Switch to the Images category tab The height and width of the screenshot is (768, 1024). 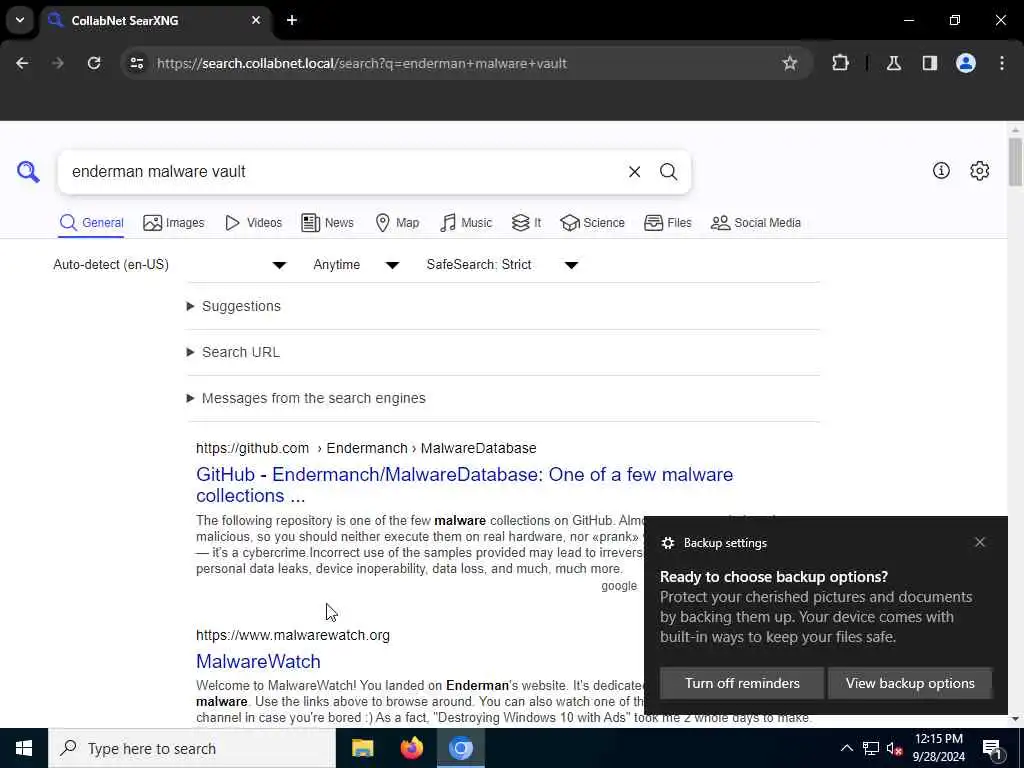click(174, 223)
